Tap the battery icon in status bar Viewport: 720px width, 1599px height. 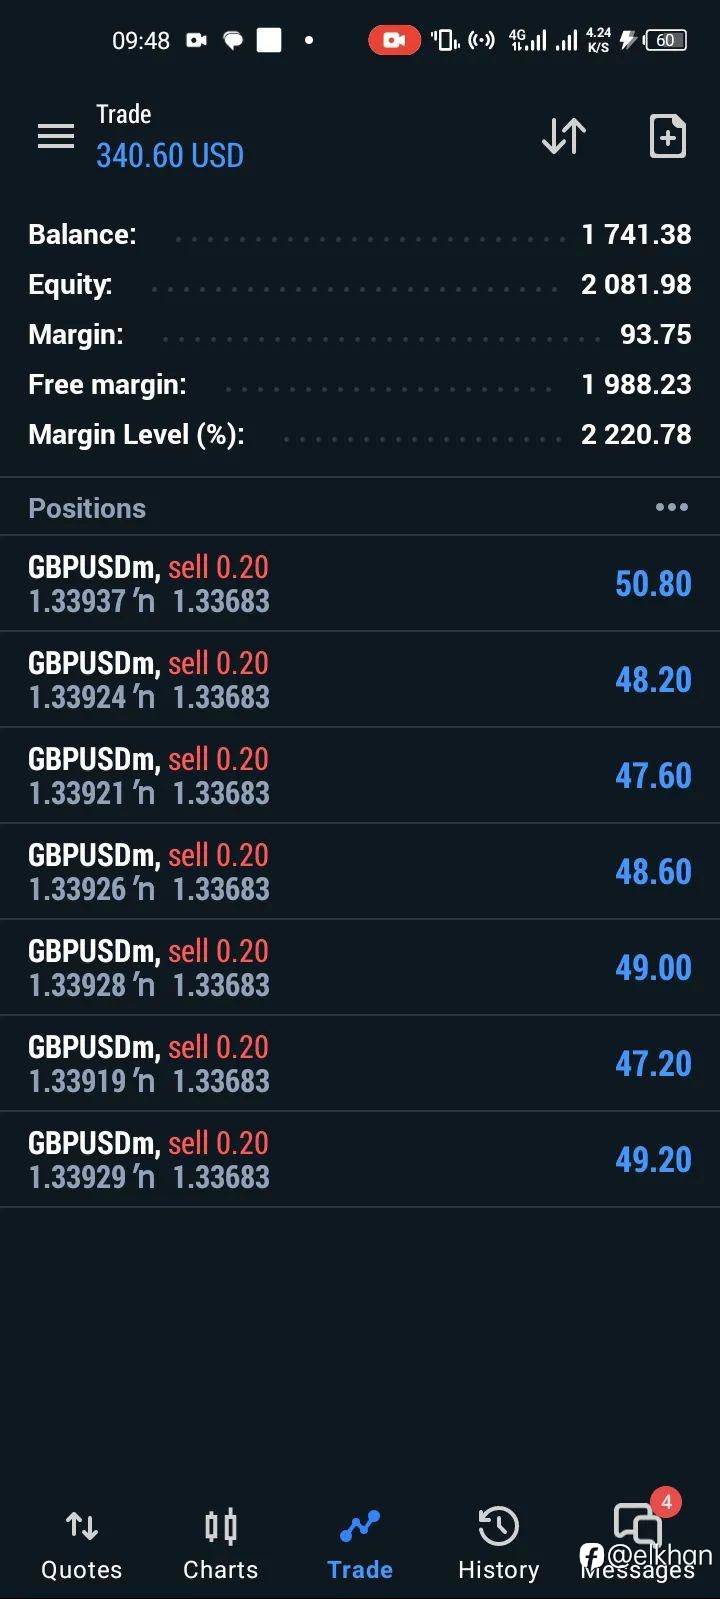tap(666, 40)
